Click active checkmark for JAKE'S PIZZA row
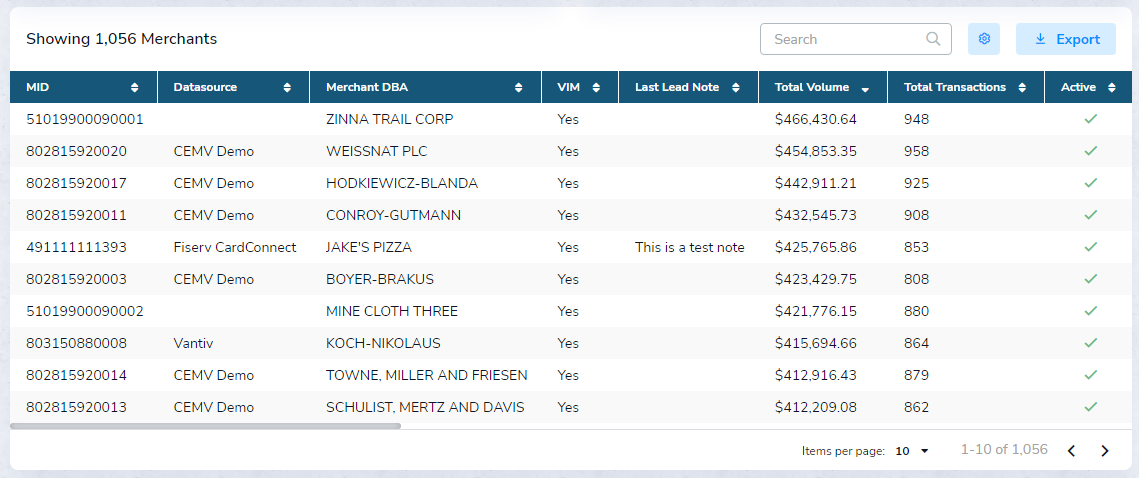The height and width of the screenshot is (478, 1139). click(x=1090, y=247)
